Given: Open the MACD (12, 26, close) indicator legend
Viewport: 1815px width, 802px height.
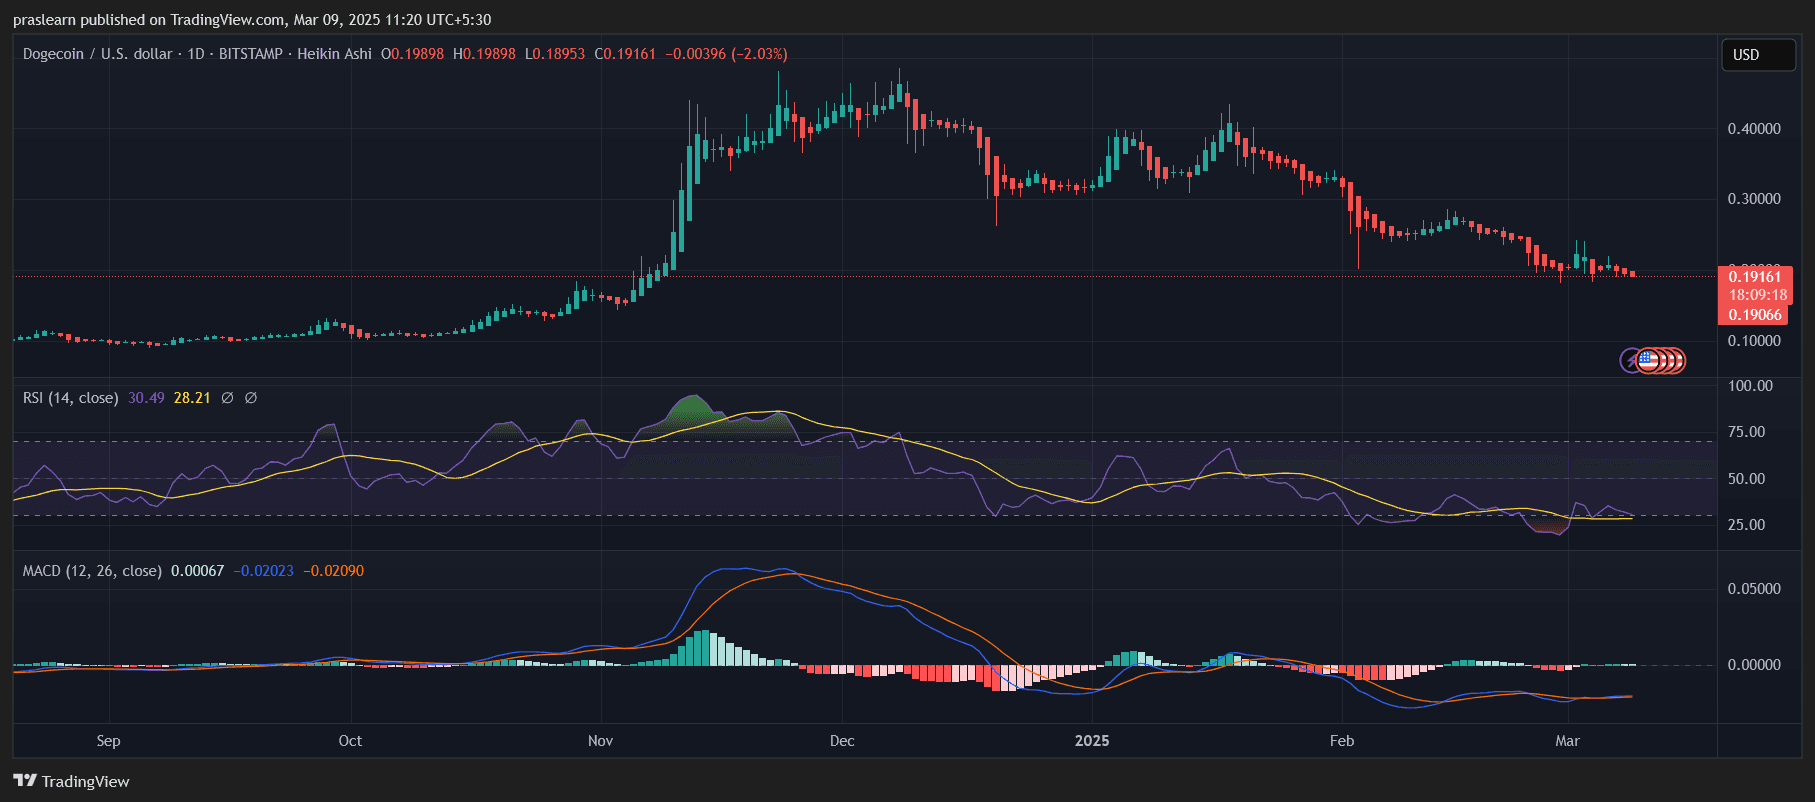Looking at the screenshot, I should [92, 571].
